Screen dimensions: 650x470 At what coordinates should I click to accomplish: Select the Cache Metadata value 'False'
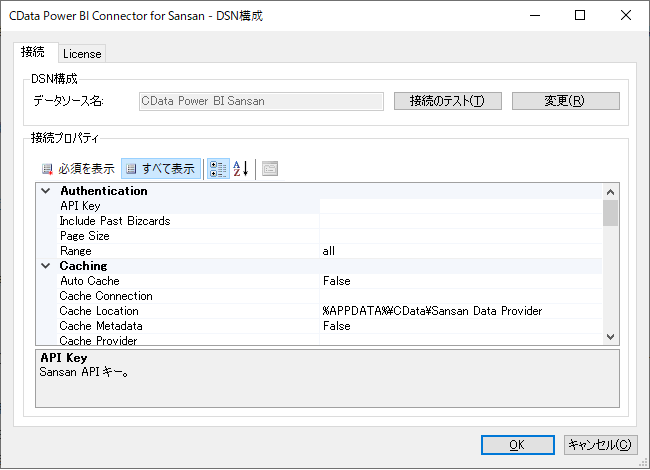coord(337,326)
